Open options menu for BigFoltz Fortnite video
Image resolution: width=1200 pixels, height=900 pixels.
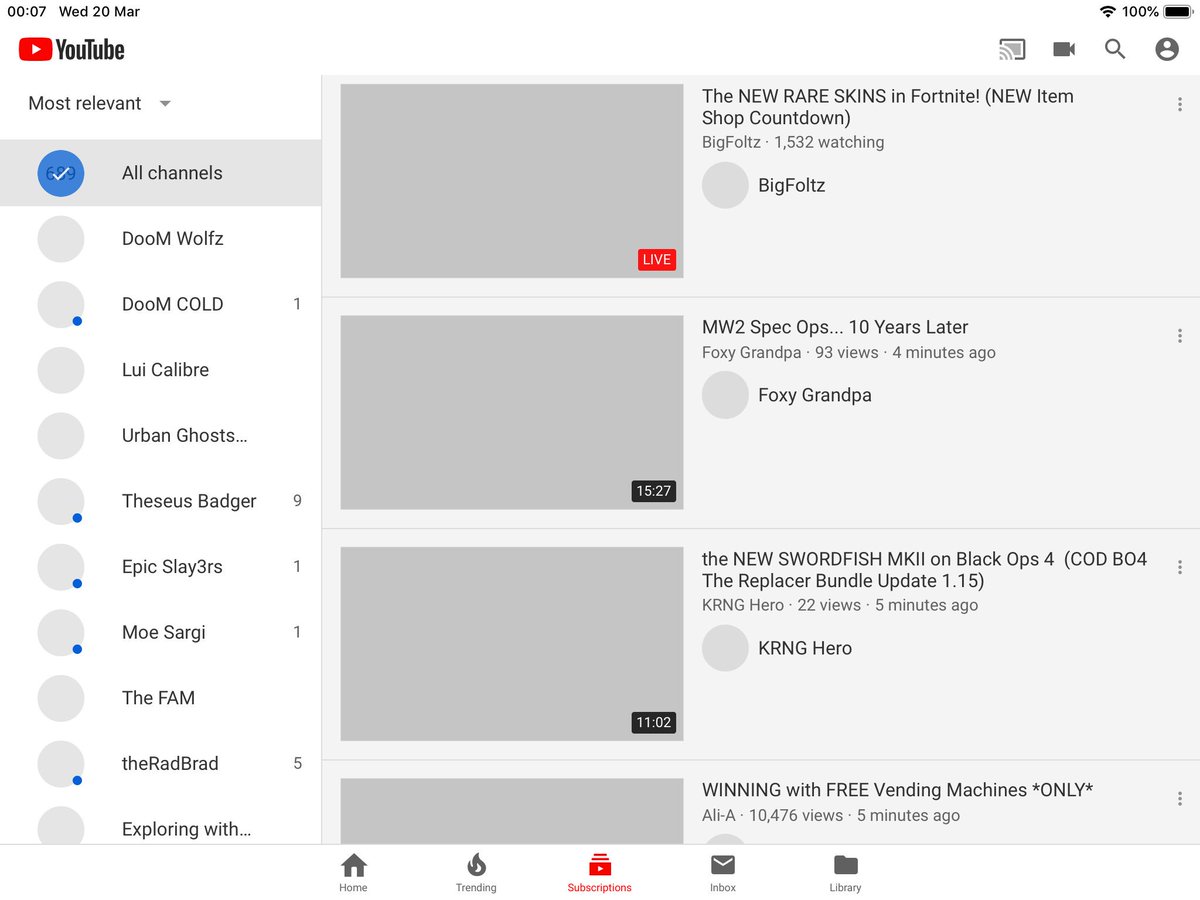1180,104
